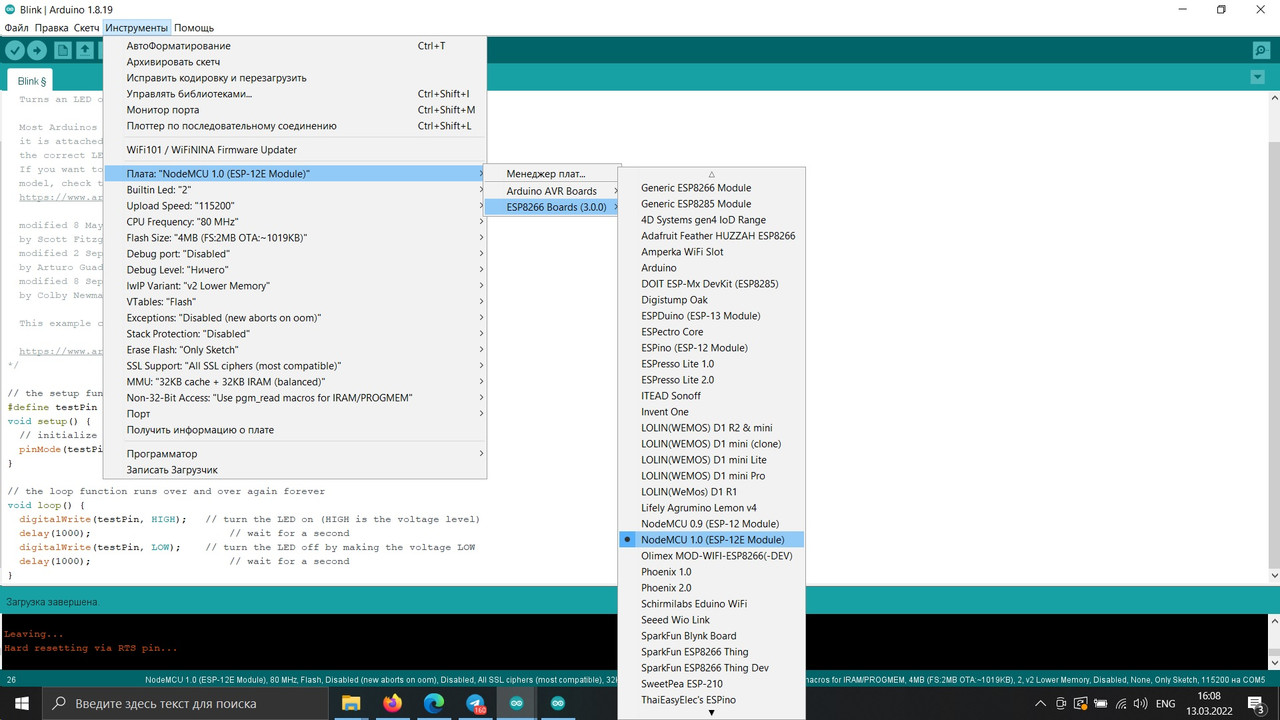Image resolution: width=1280 pixels, height=720 pixels.
Task: Click the 'Загрузка завершена.' status text
Action: coord(52,602)
